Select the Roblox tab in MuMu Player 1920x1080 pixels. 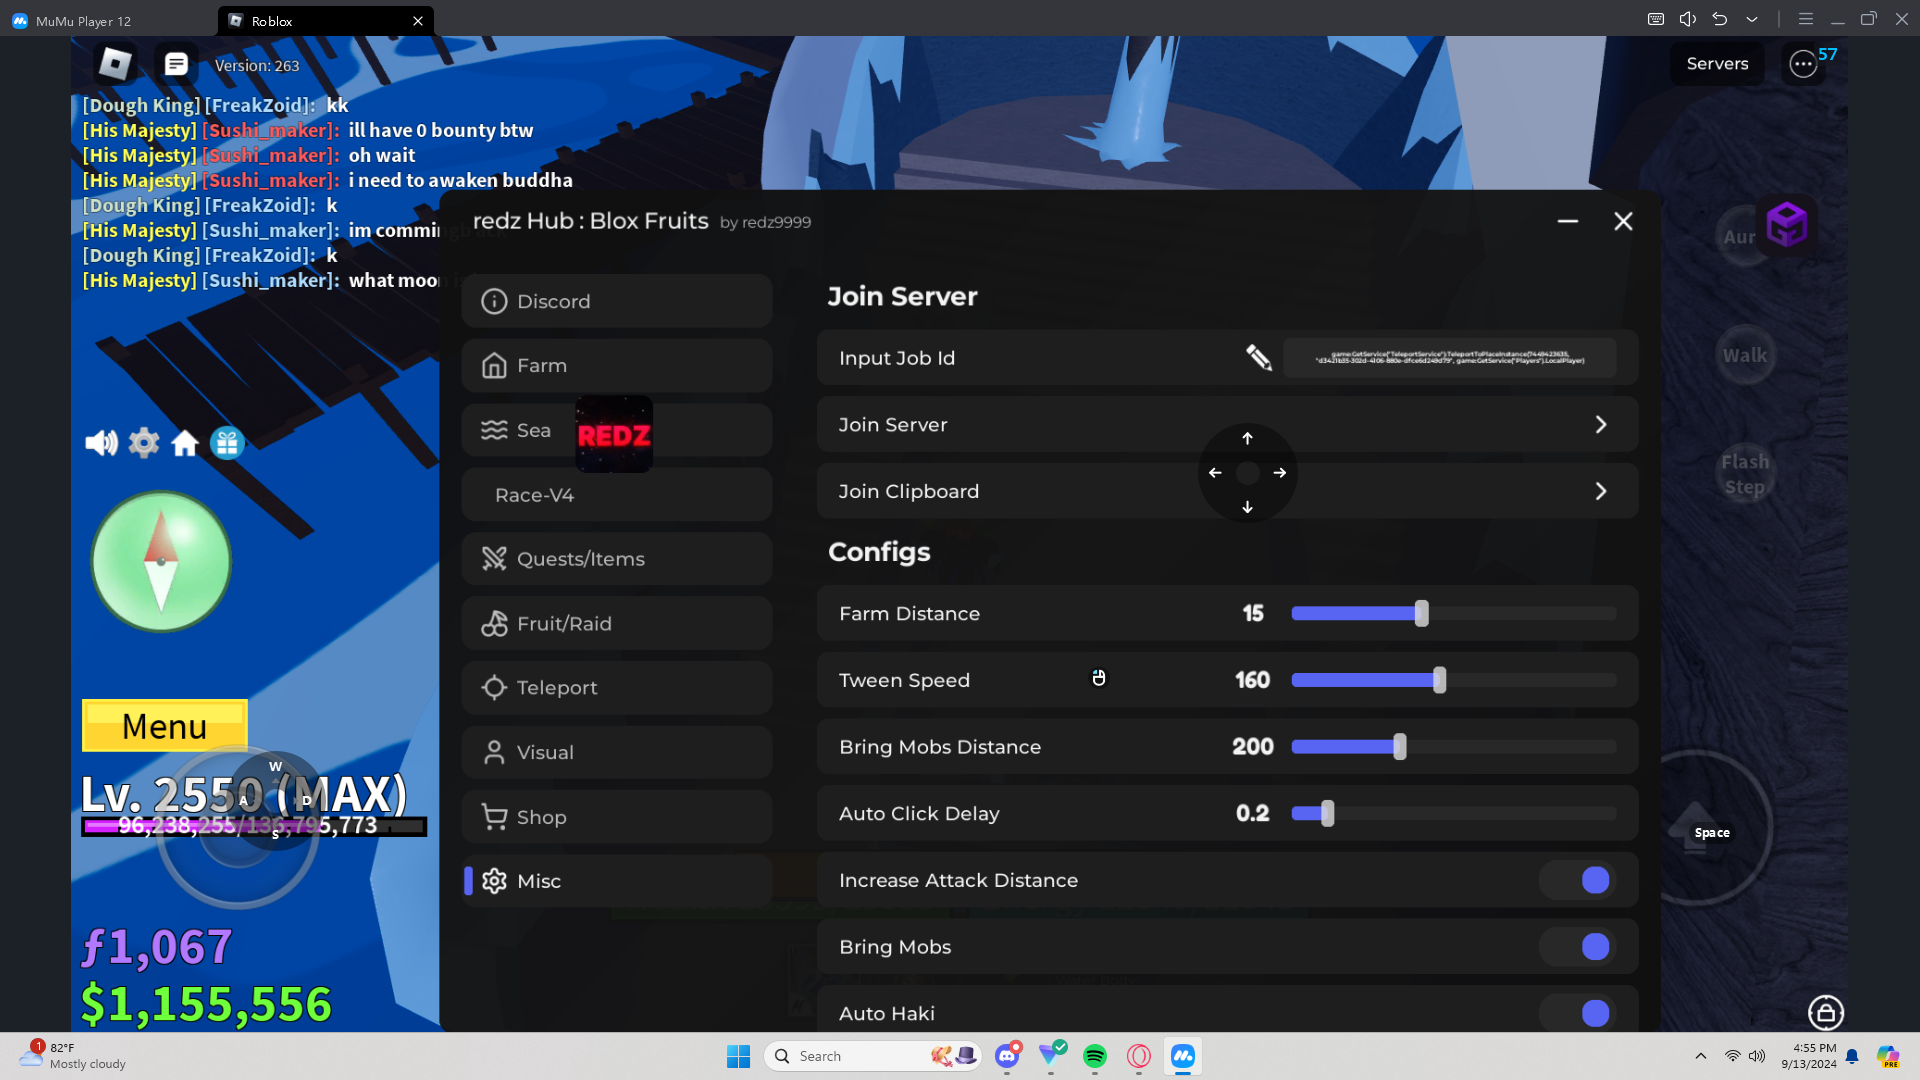click(x=325, y=20)
